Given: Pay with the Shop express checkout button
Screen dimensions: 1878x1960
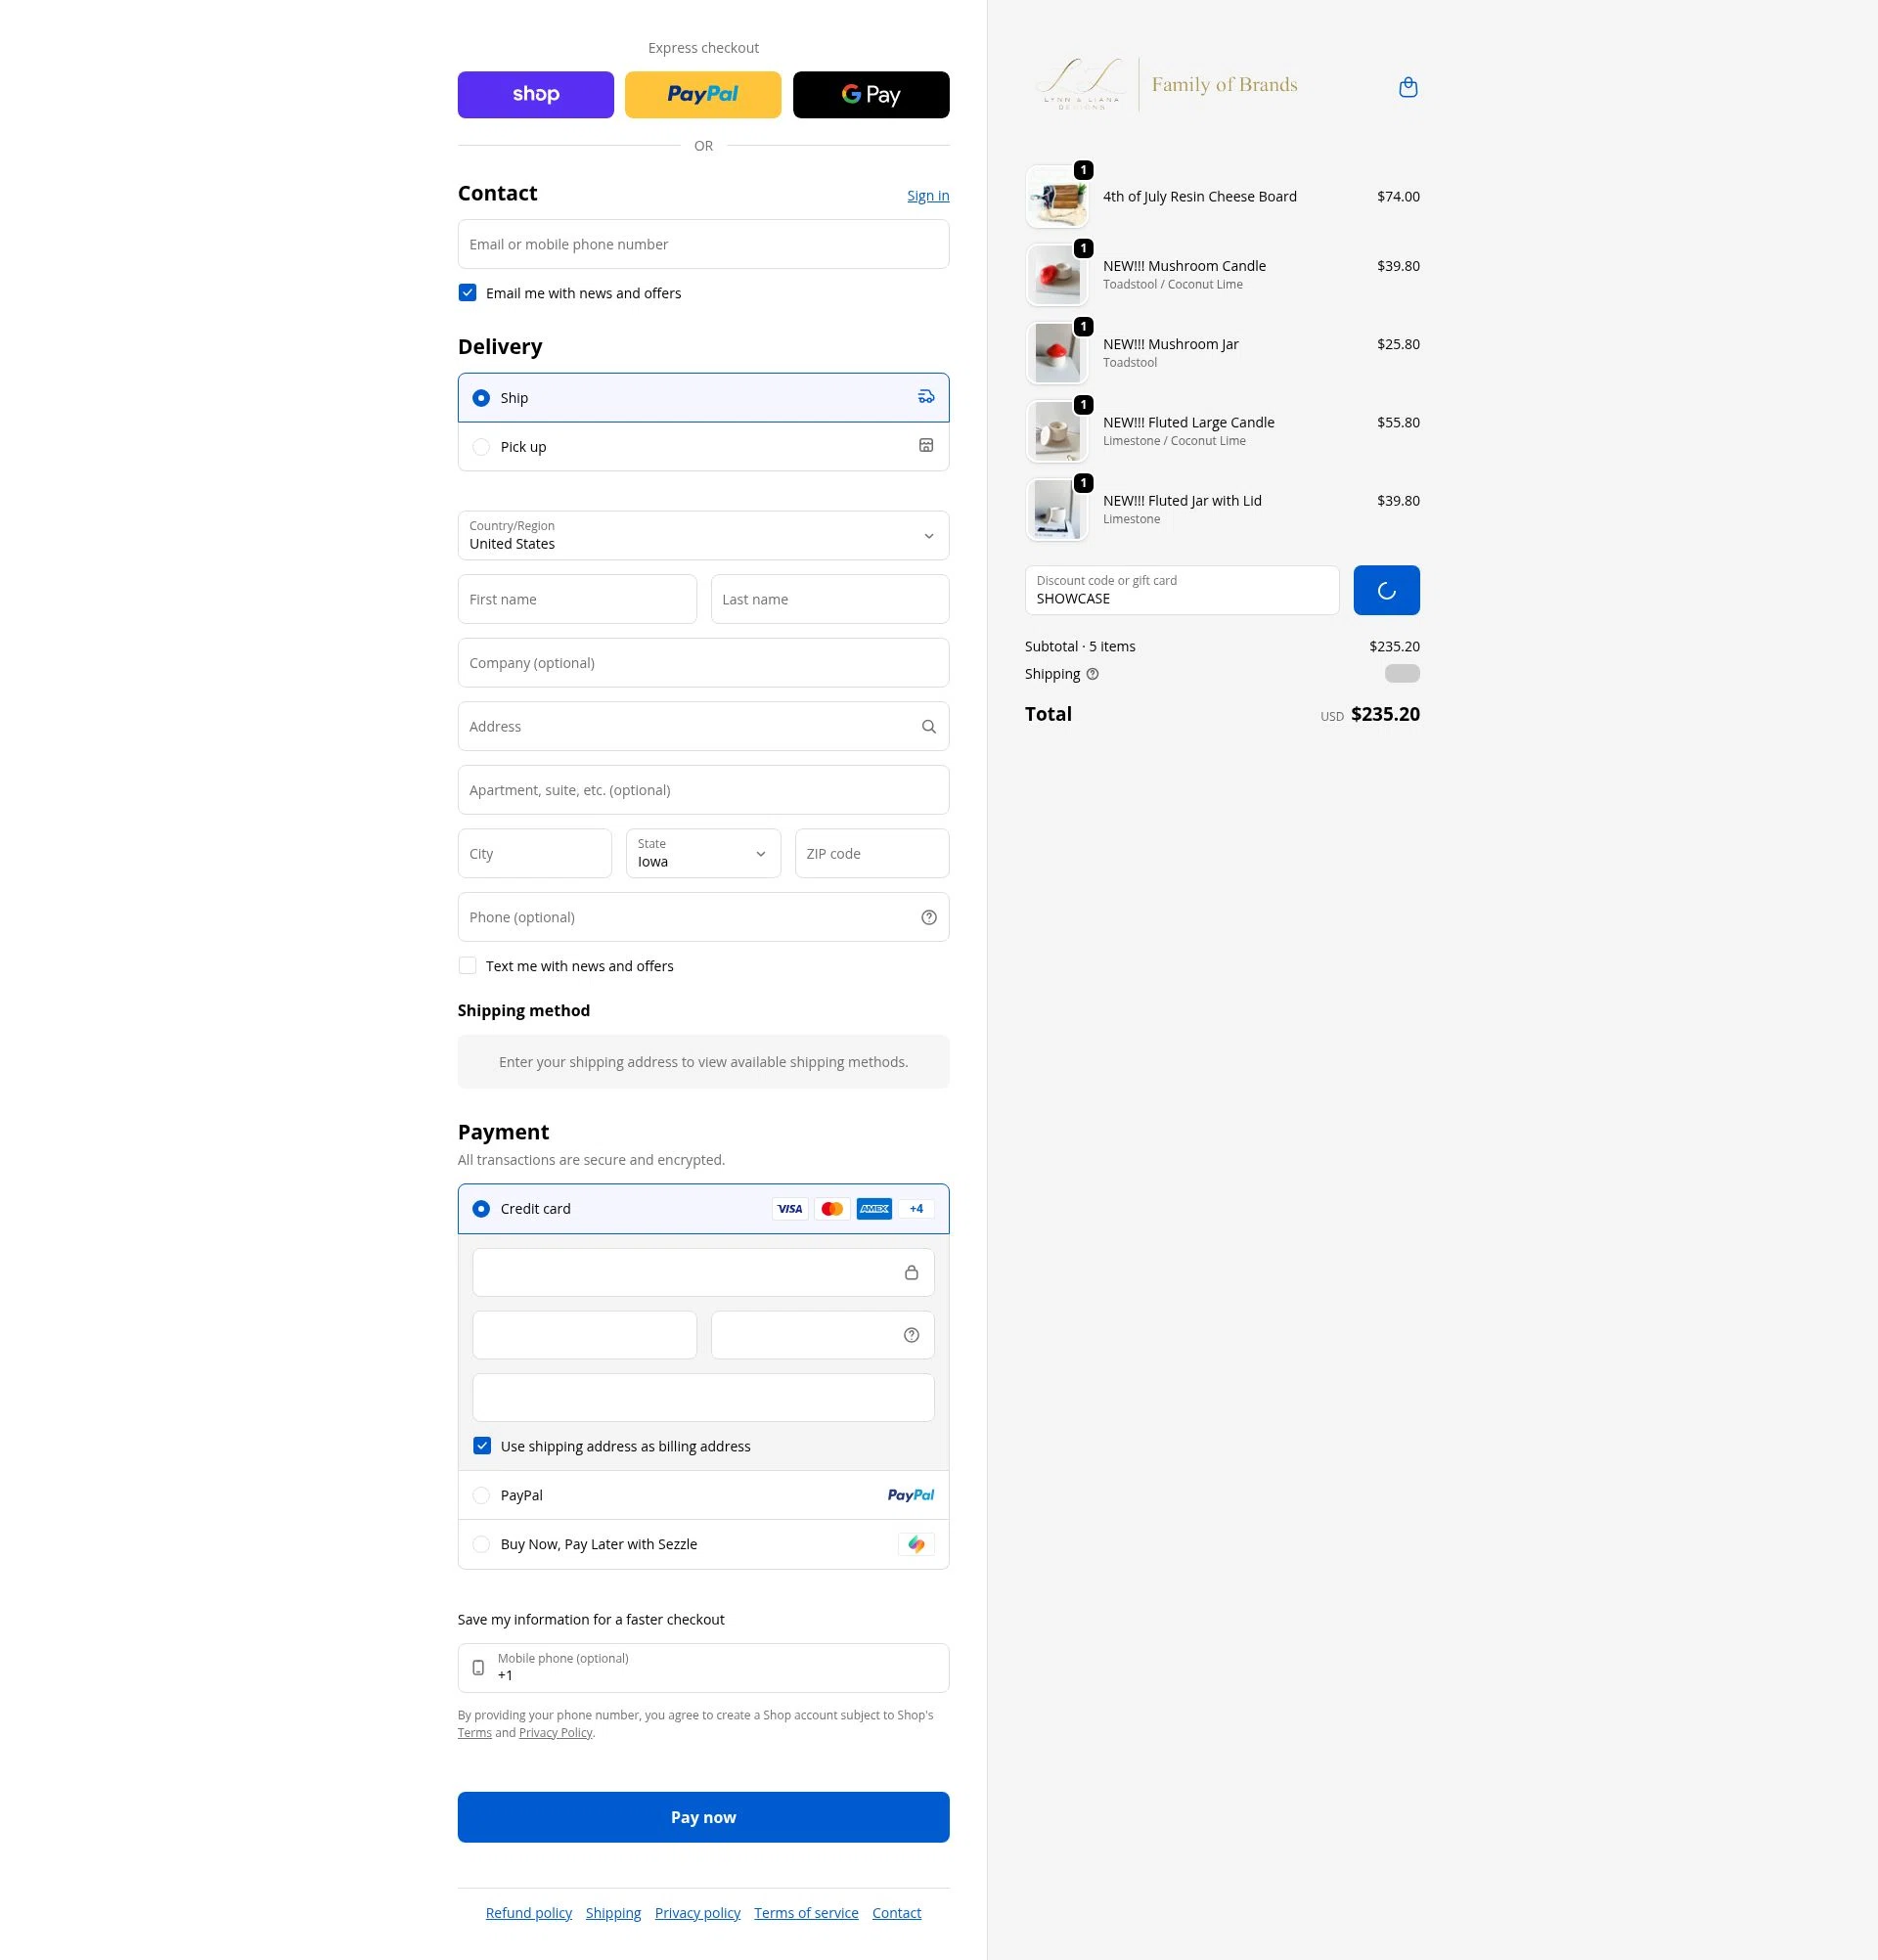Looking at the screenshot, I should [x=536, y=95].
